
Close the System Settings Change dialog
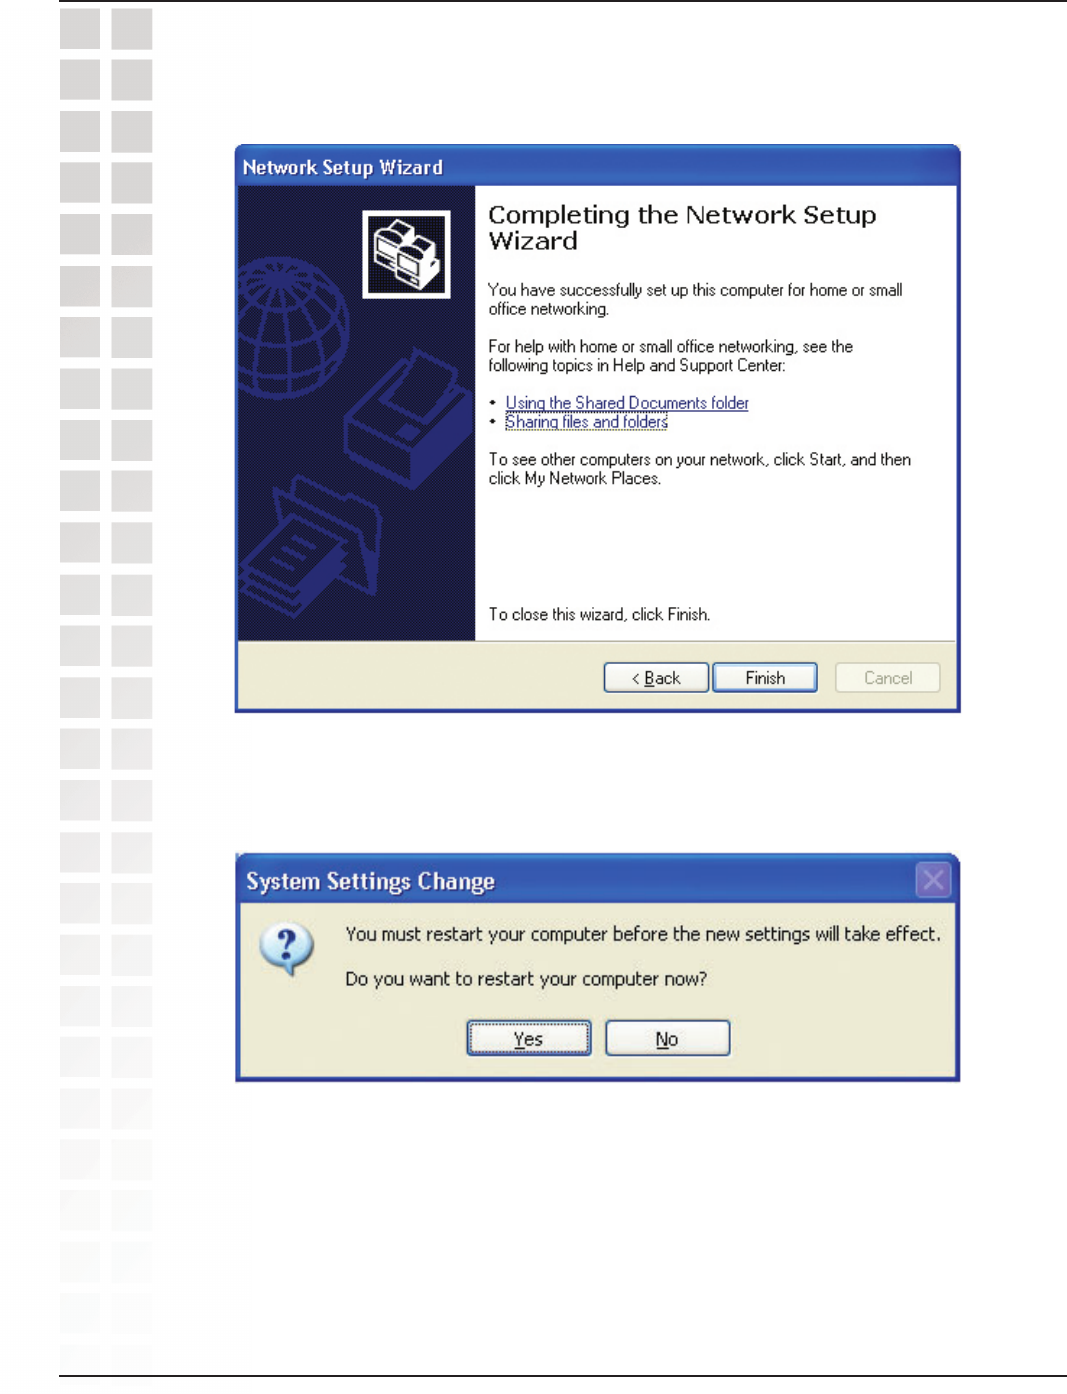click(x=933, y=880)
